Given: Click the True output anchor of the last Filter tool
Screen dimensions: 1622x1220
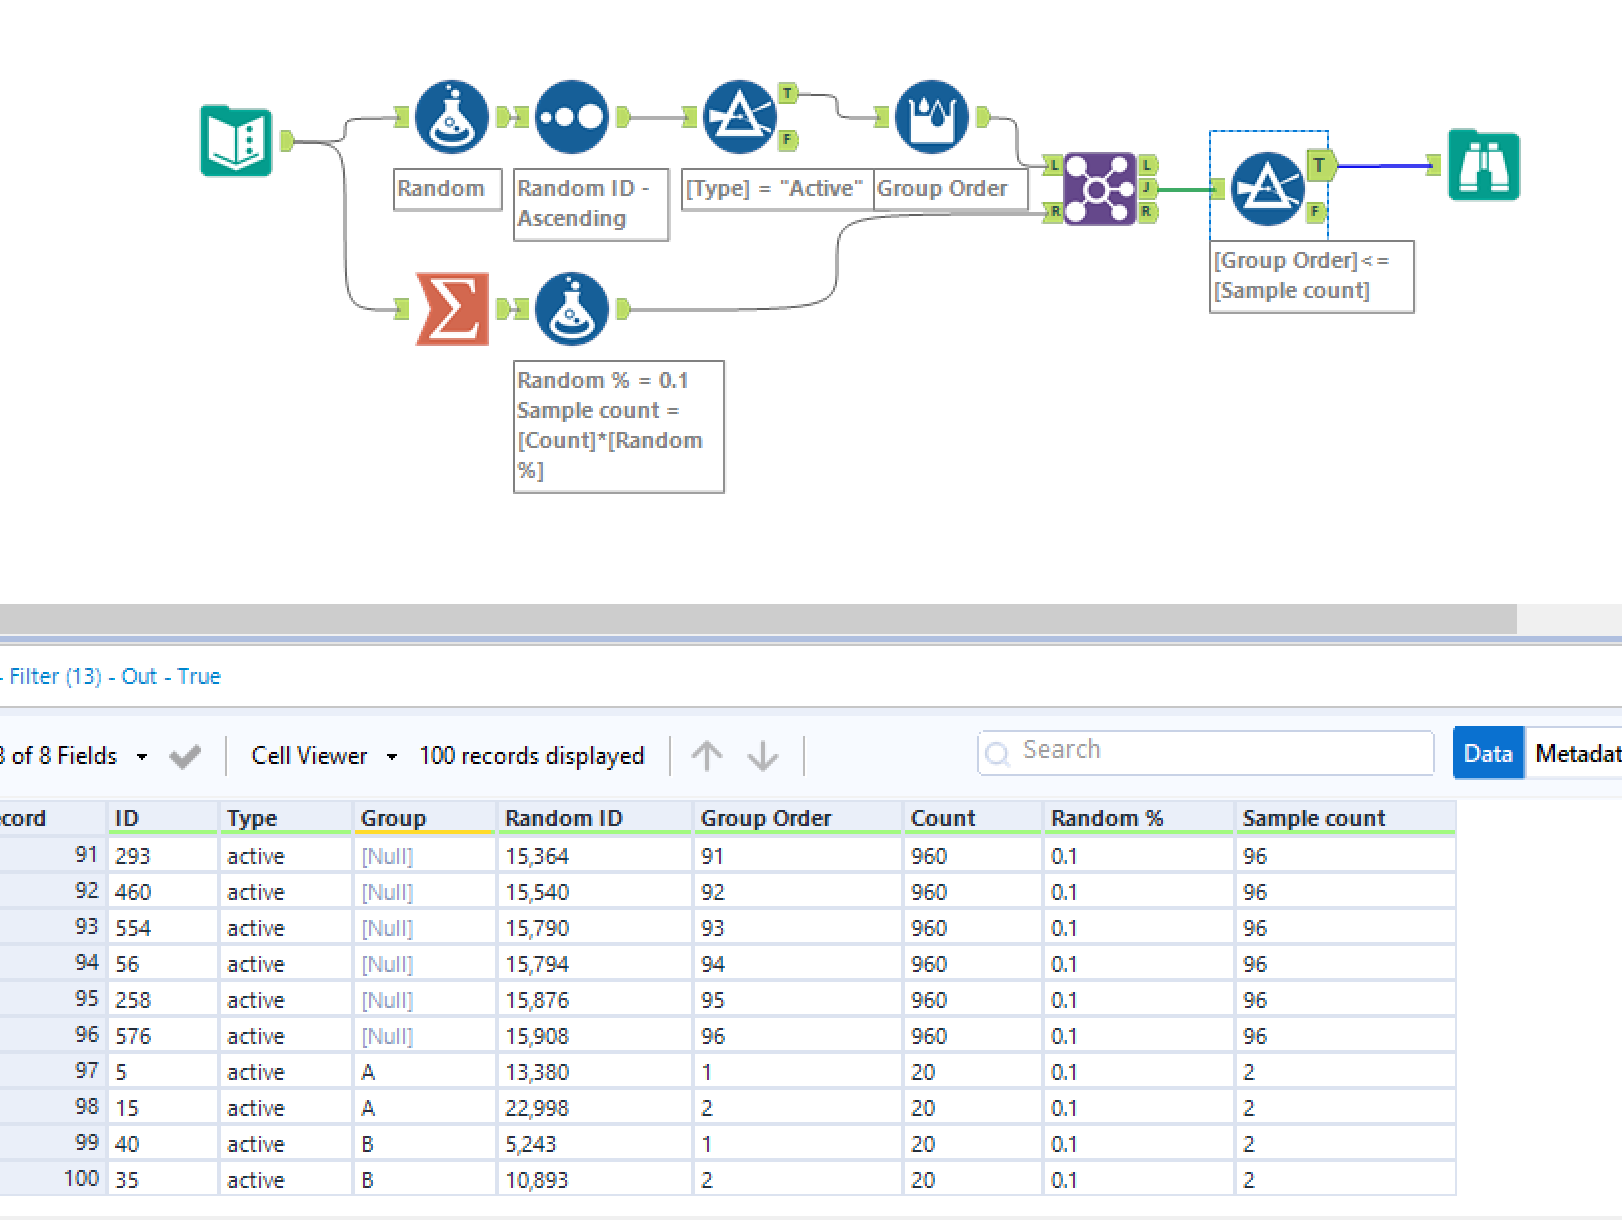Looking at the screenshot, I should tap(1320, 167).
